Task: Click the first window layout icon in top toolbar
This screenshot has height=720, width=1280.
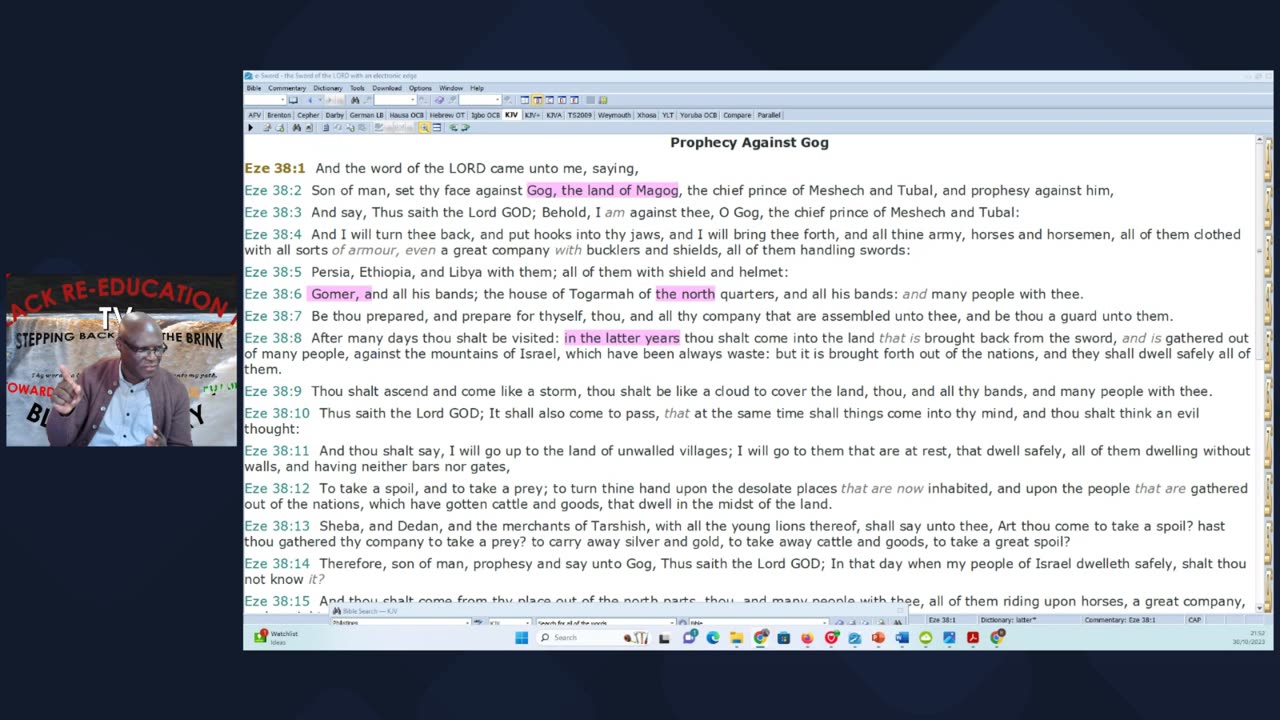Action: coord(525,100)
